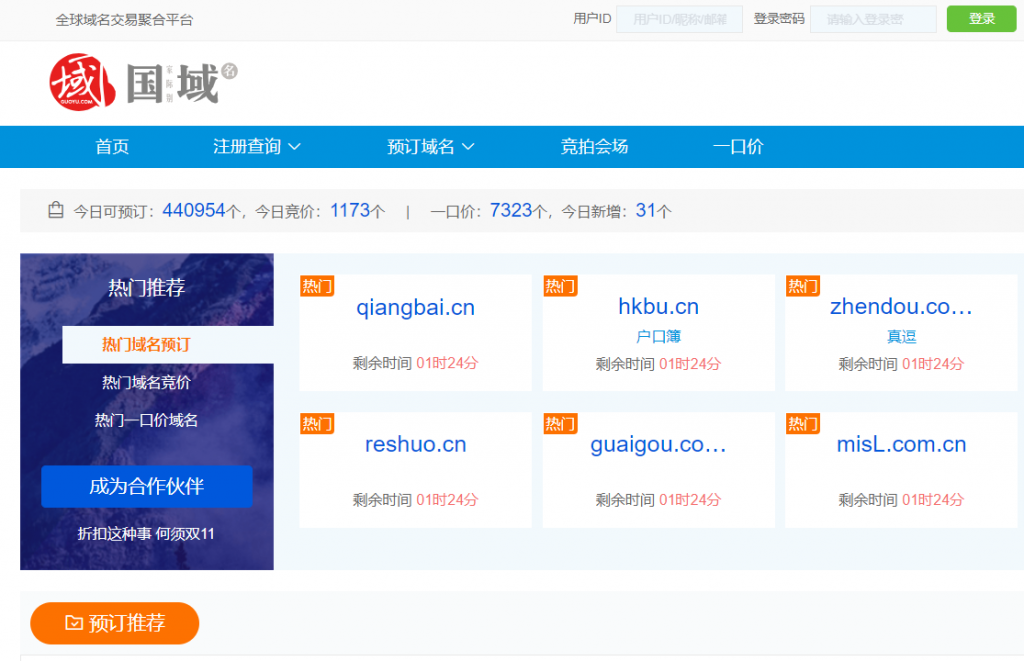Click the 国域 wordmark text

(172, 84)
